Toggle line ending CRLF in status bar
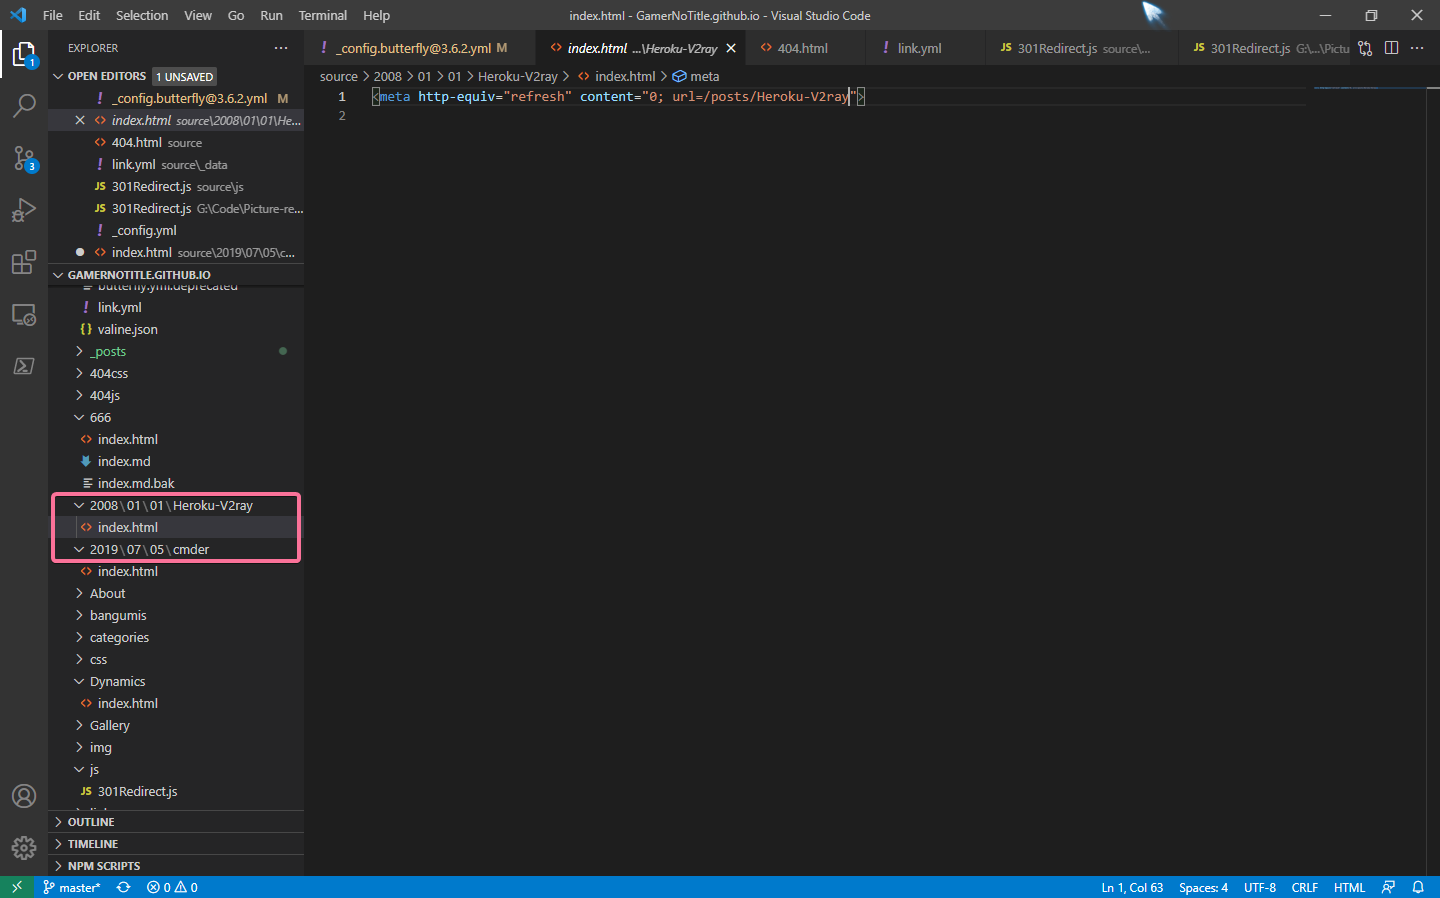 coord(1304,887)
